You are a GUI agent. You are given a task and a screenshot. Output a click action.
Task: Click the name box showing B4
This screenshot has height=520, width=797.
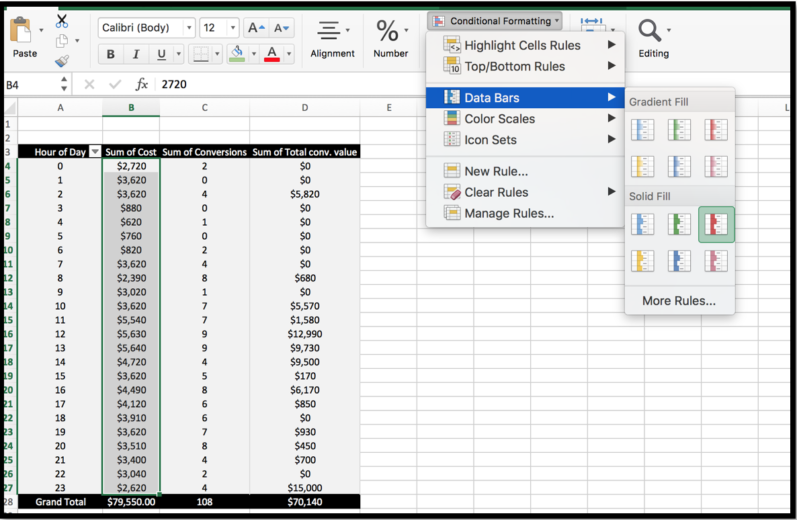click(30, 84)
